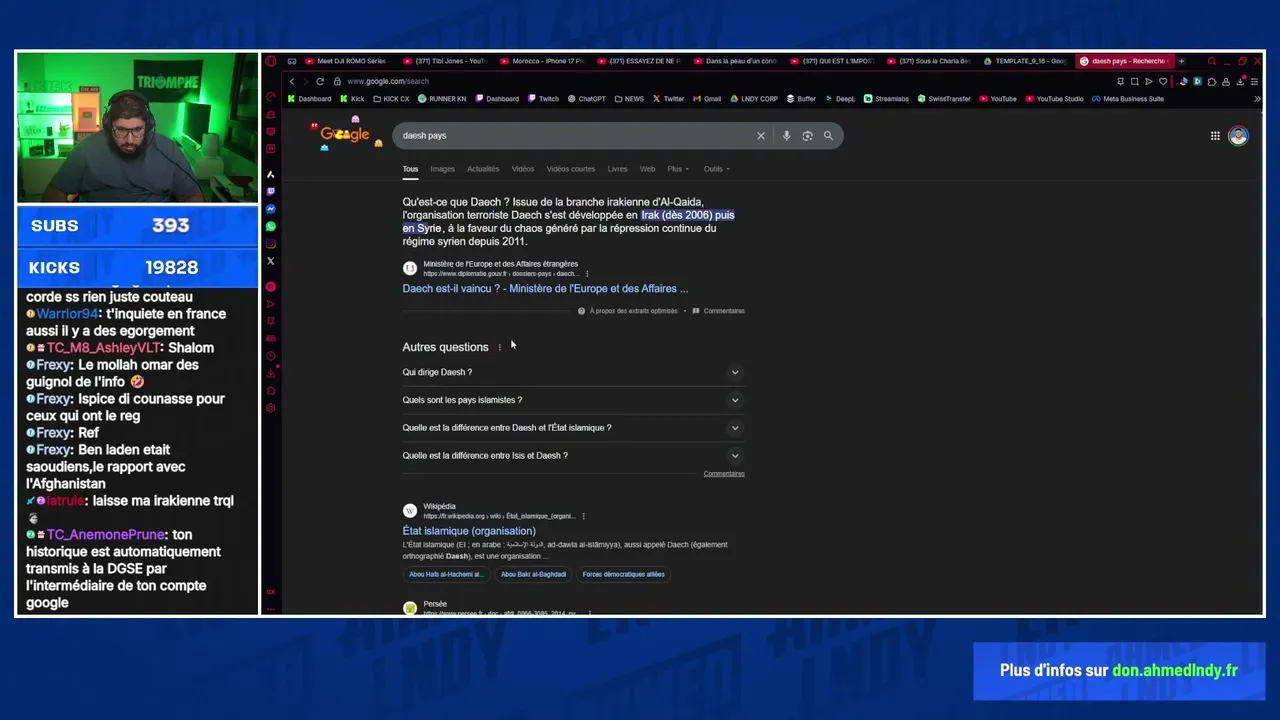1280x720 pixels.
Task: Click the heart bookmark icon in toolbar
Action: (x=1163, y=82)
